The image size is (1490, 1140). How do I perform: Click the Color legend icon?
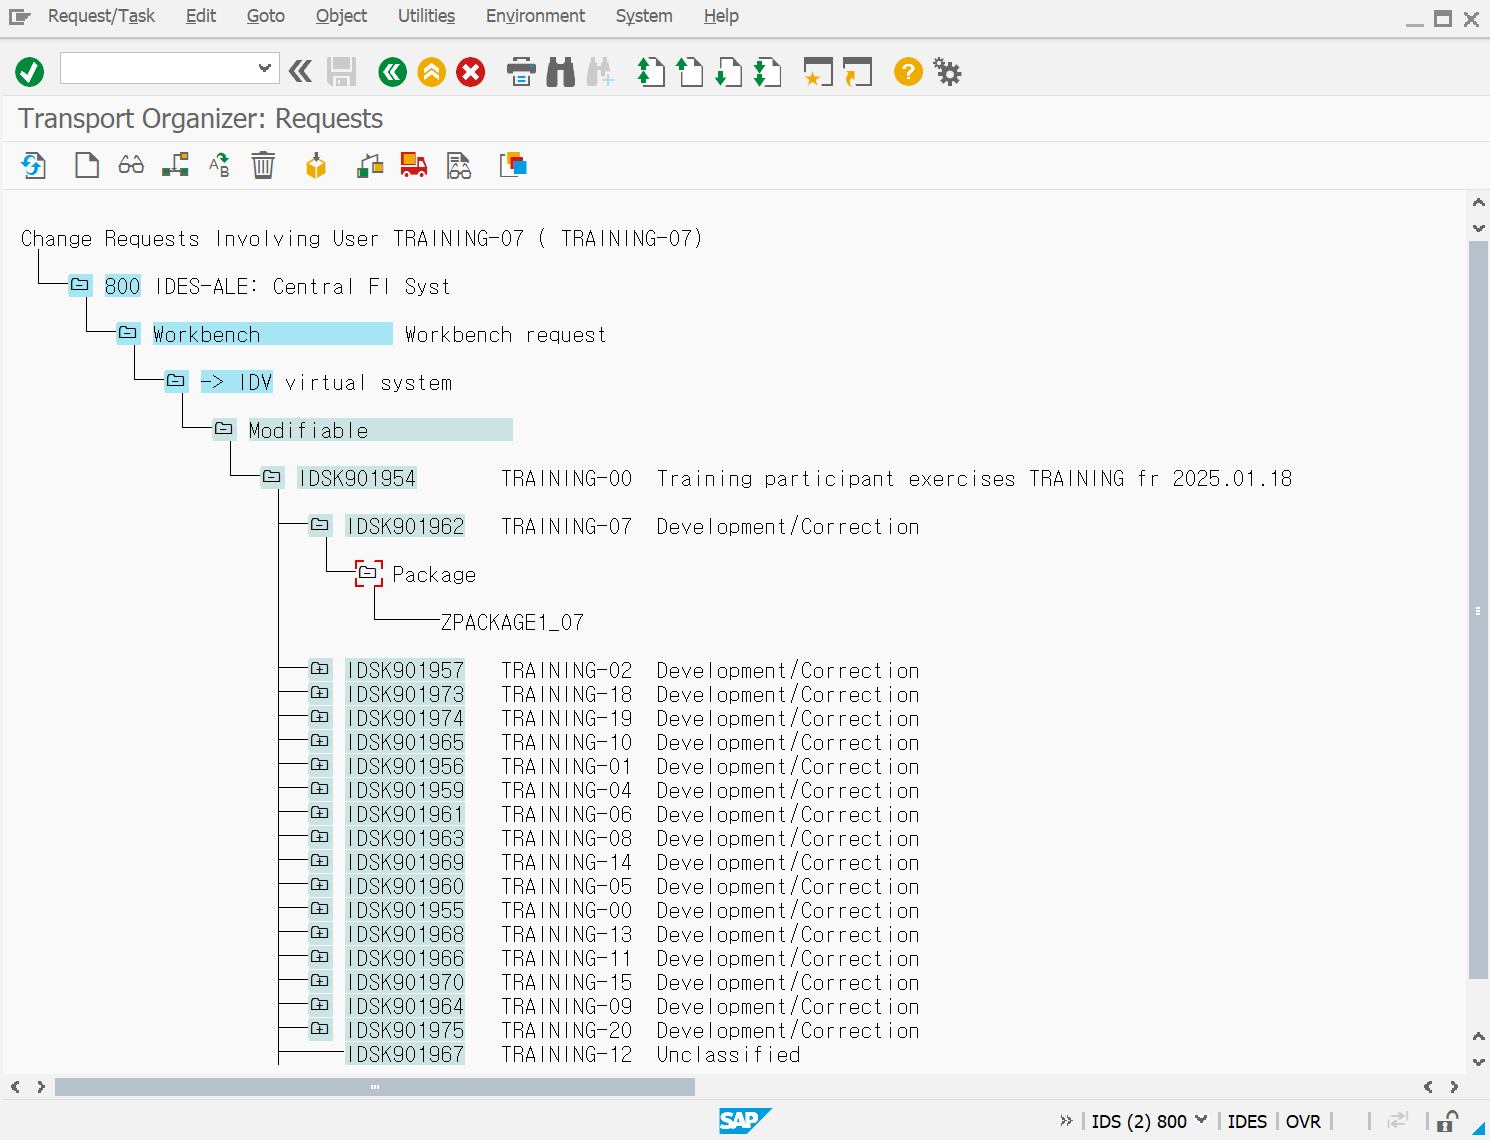[513, 165]
